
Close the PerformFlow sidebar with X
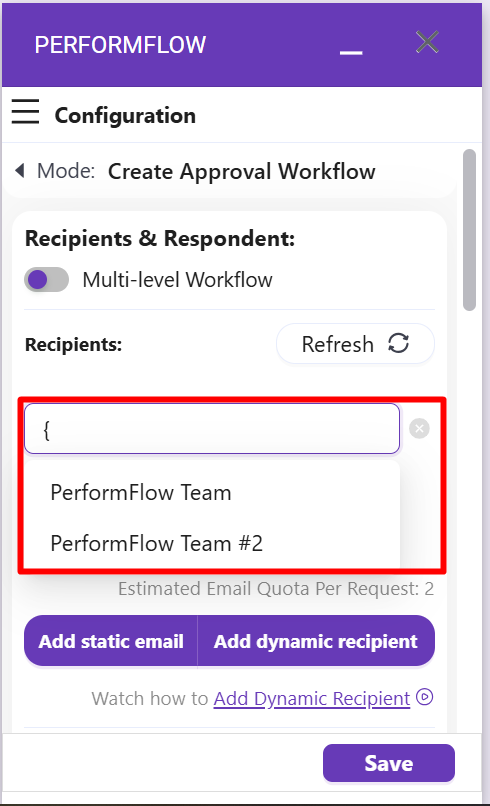click(x=427, y=42)
